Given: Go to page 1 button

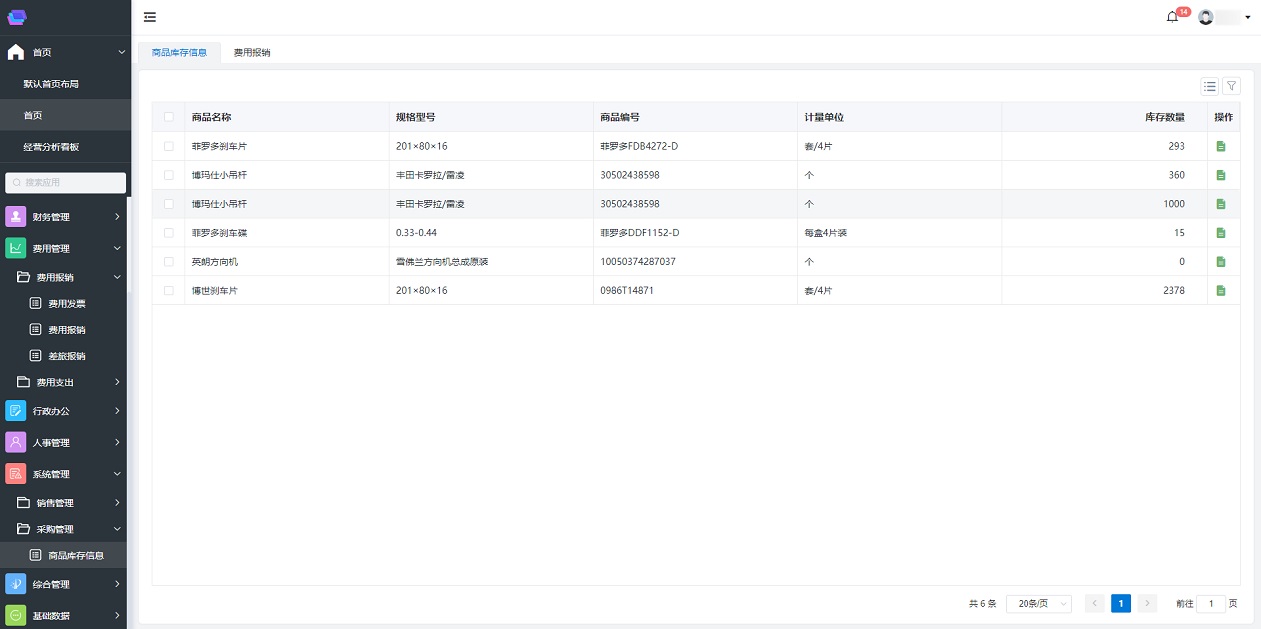Looking at the screenshot, I should pos(1121,604).
